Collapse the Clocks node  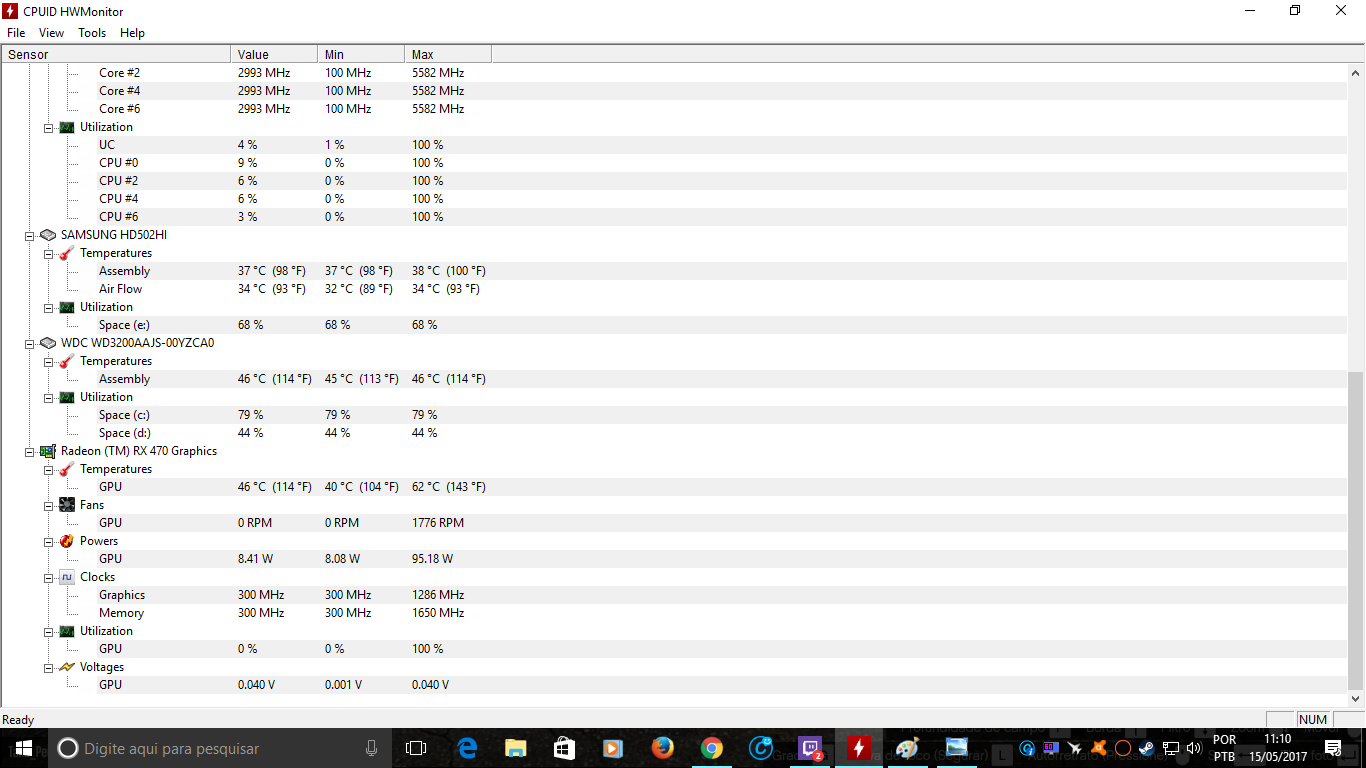(48, 577)
